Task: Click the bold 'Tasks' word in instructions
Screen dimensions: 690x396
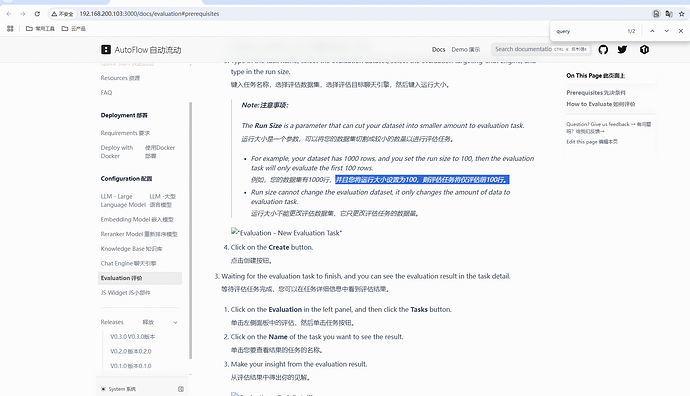Action: (419, 309)
